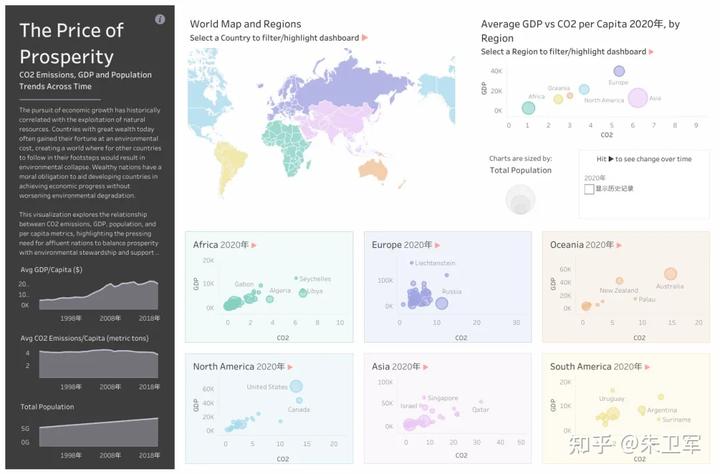Click the 'Uruguay' label in the South America chart
This screenshot has width=720, height=474.
(x=611, y=399)
